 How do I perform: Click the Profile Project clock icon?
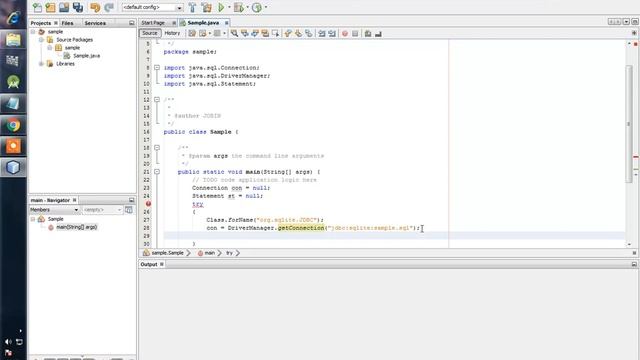(257, 7)
